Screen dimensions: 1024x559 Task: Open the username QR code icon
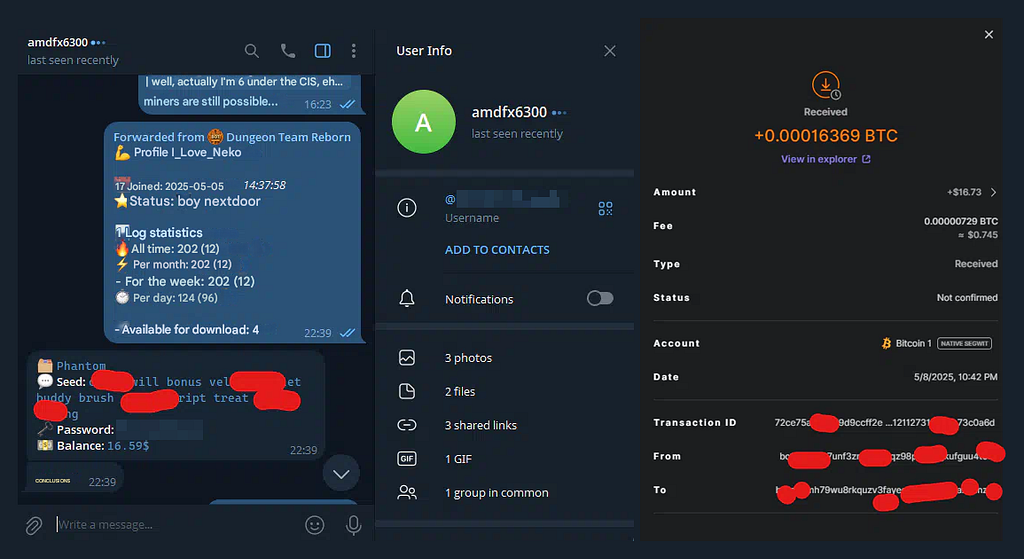pyautogui.click(x=605, y=208)
